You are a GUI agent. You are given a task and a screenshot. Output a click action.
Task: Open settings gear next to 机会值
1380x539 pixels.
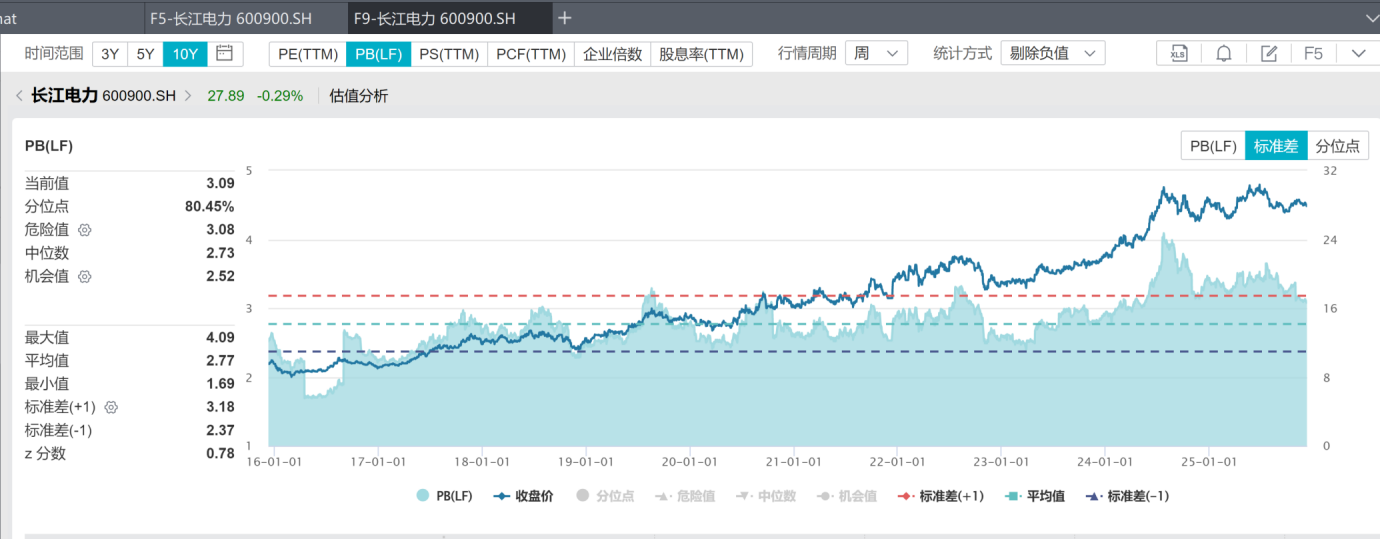85,276
